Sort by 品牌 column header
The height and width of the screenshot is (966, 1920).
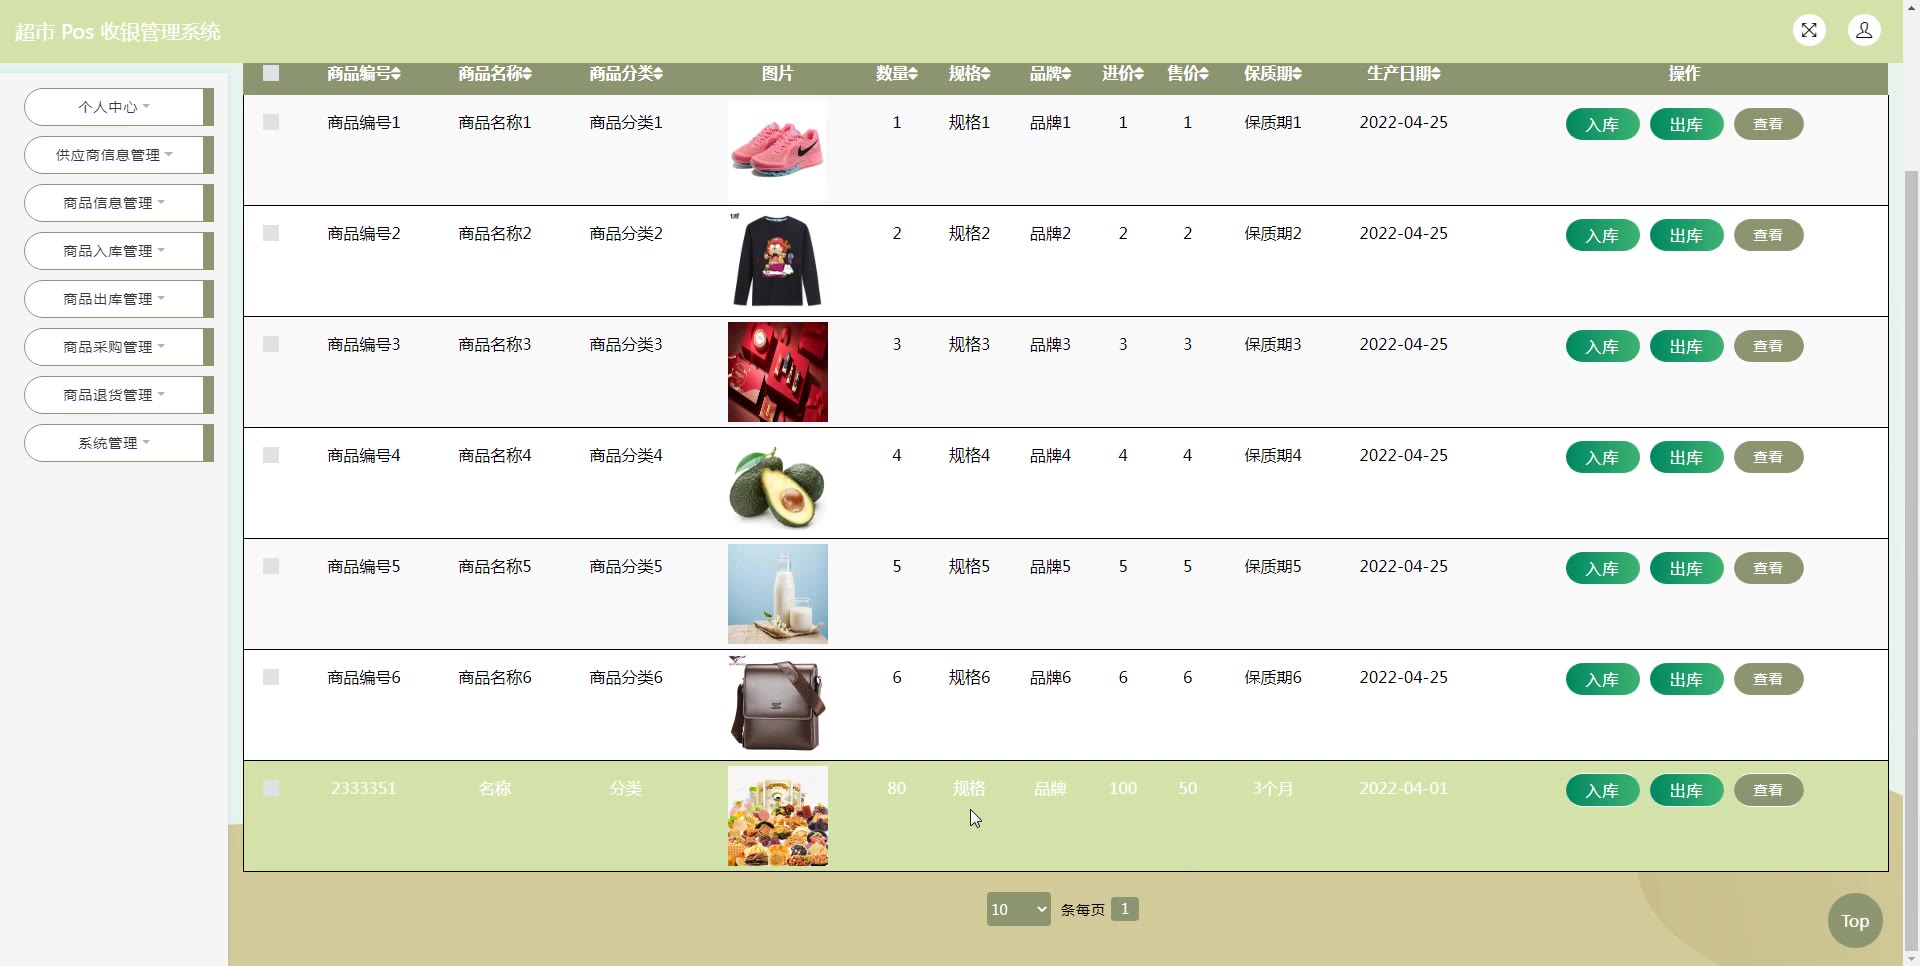[1051, 73]
